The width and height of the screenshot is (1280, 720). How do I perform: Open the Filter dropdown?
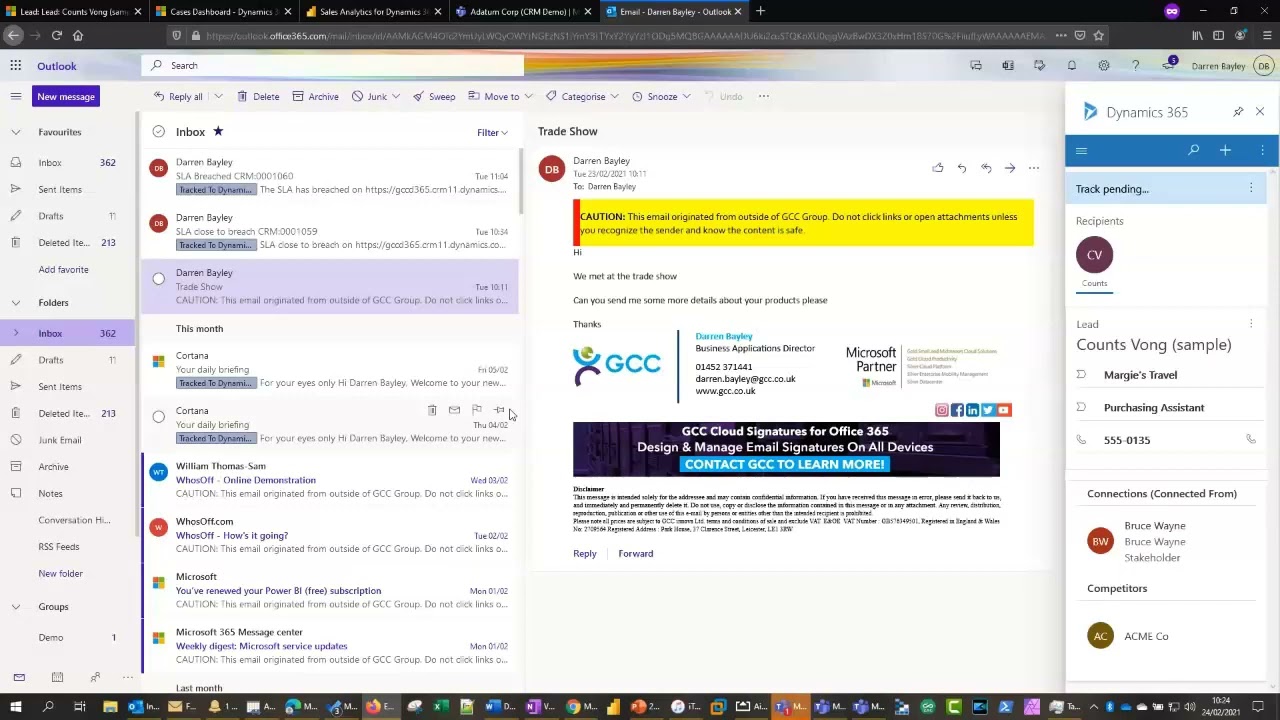click(x=492, y=132)
